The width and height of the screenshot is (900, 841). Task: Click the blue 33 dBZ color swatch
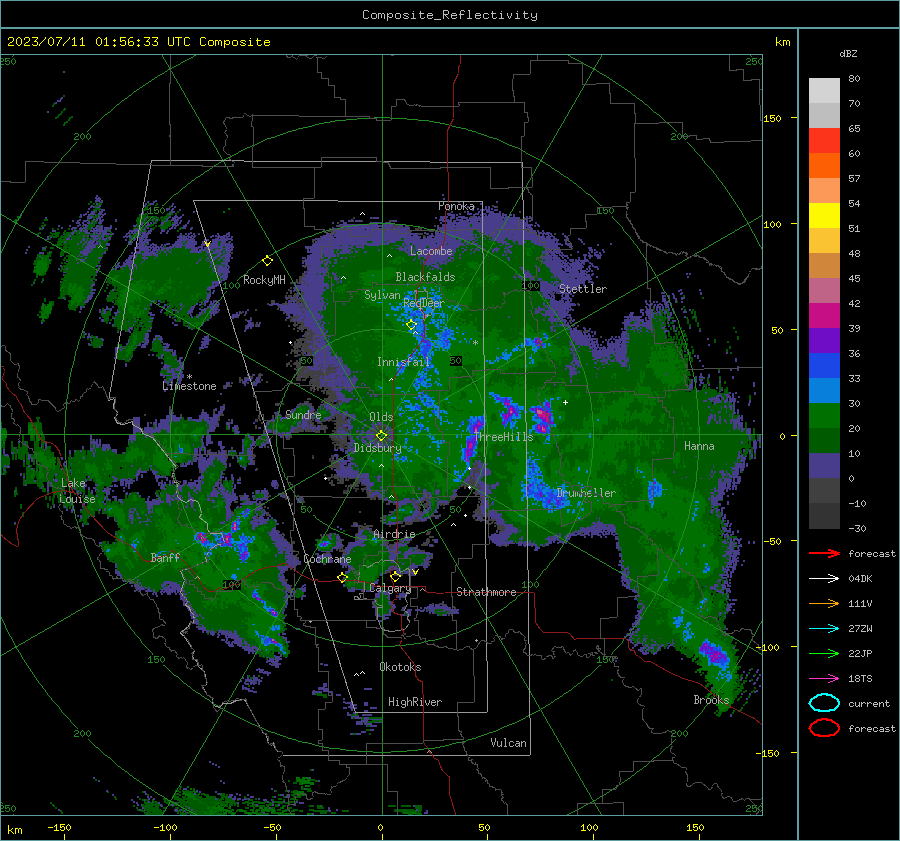pyautogui.click(x=824, y=366)
